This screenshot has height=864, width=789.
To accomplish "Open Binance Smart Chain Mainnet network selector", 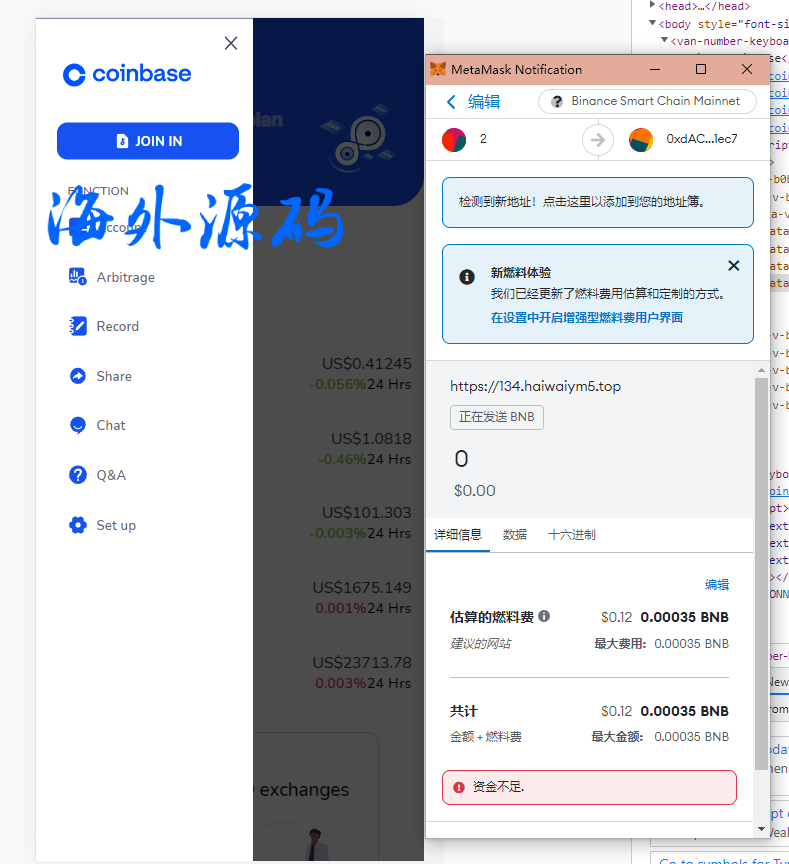I will tap(647, 101).
